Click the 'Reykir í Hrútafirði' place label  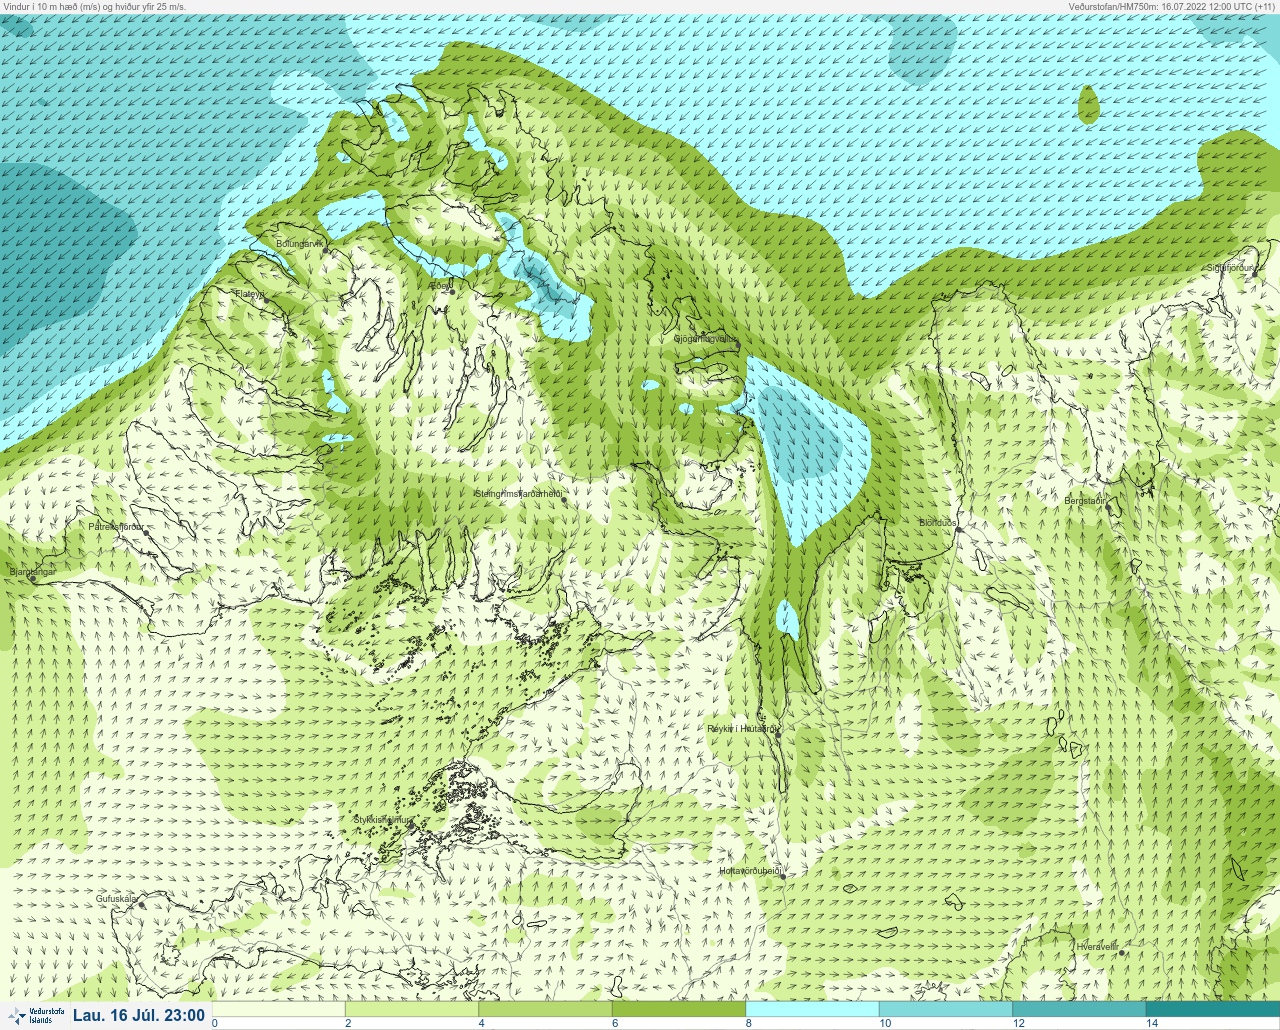coord(742,729)
